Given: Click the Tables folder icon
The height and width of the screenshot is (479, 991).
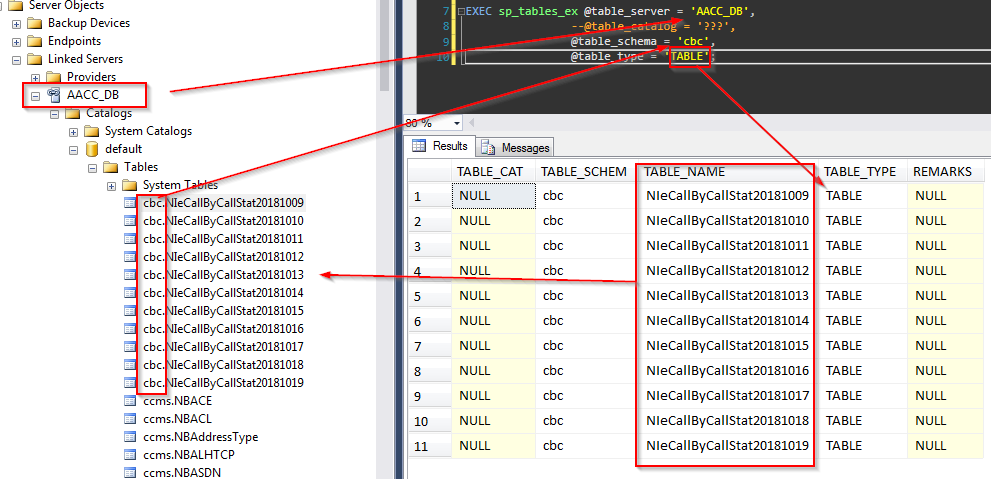Looking at the screenshot, I should [x=112, y=167].
